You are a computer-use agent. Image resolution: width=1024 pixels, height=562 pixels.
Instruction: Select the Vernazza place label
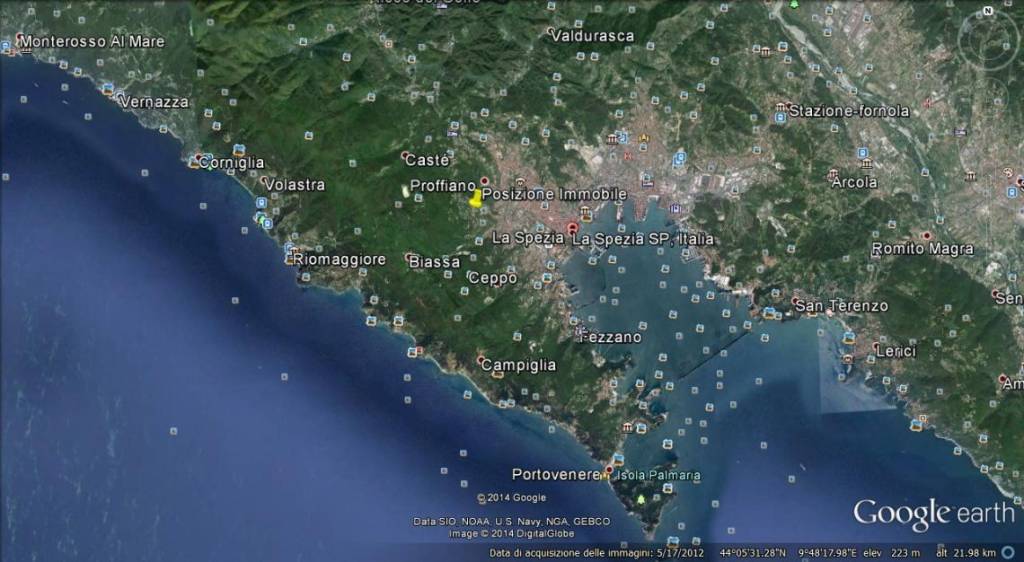point(153,101)
